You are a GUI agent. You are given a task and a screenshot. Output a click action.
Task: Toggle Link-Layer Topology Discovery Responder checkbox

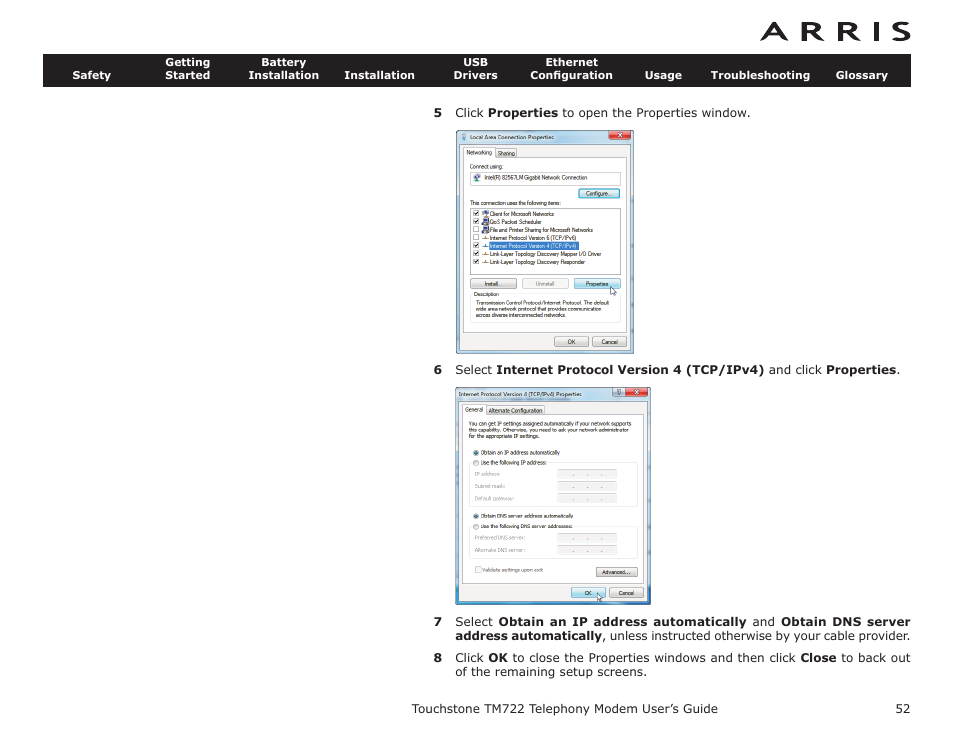(x=476, y=262)
